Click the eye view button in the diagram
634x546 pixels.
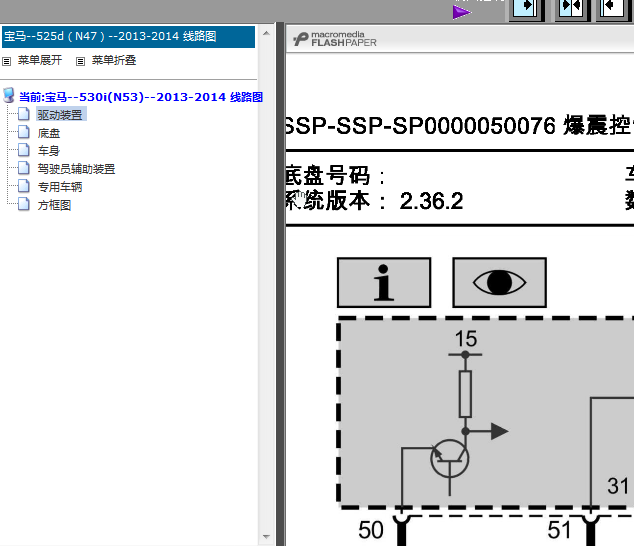[x=499, y=282]
